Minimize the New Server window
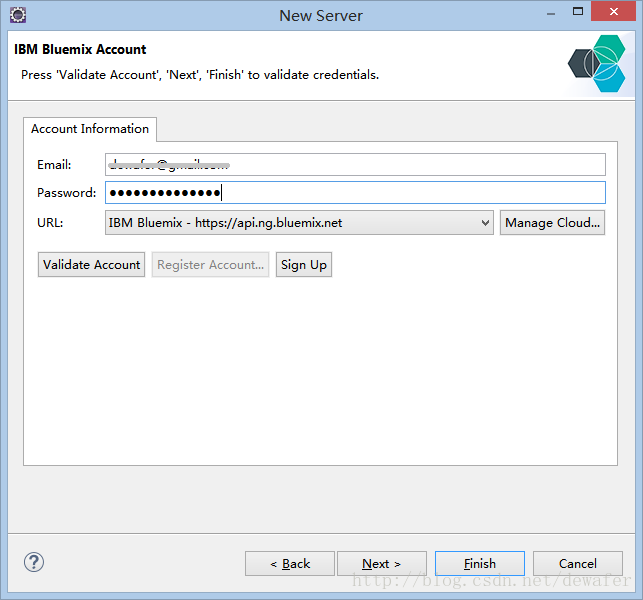 click(x=551, y=12)
